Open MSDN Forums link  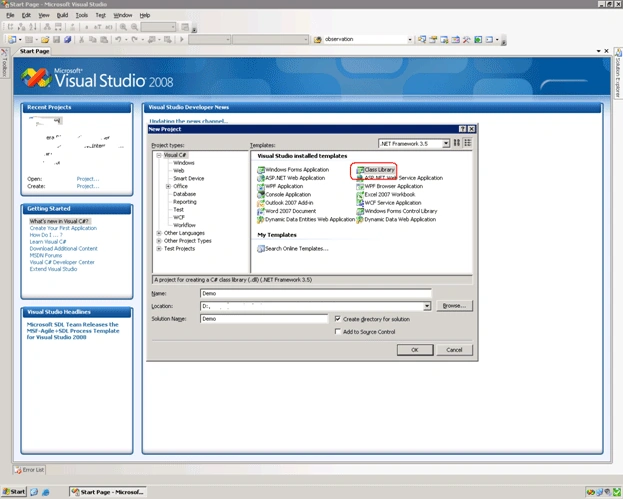pos(46,255)
